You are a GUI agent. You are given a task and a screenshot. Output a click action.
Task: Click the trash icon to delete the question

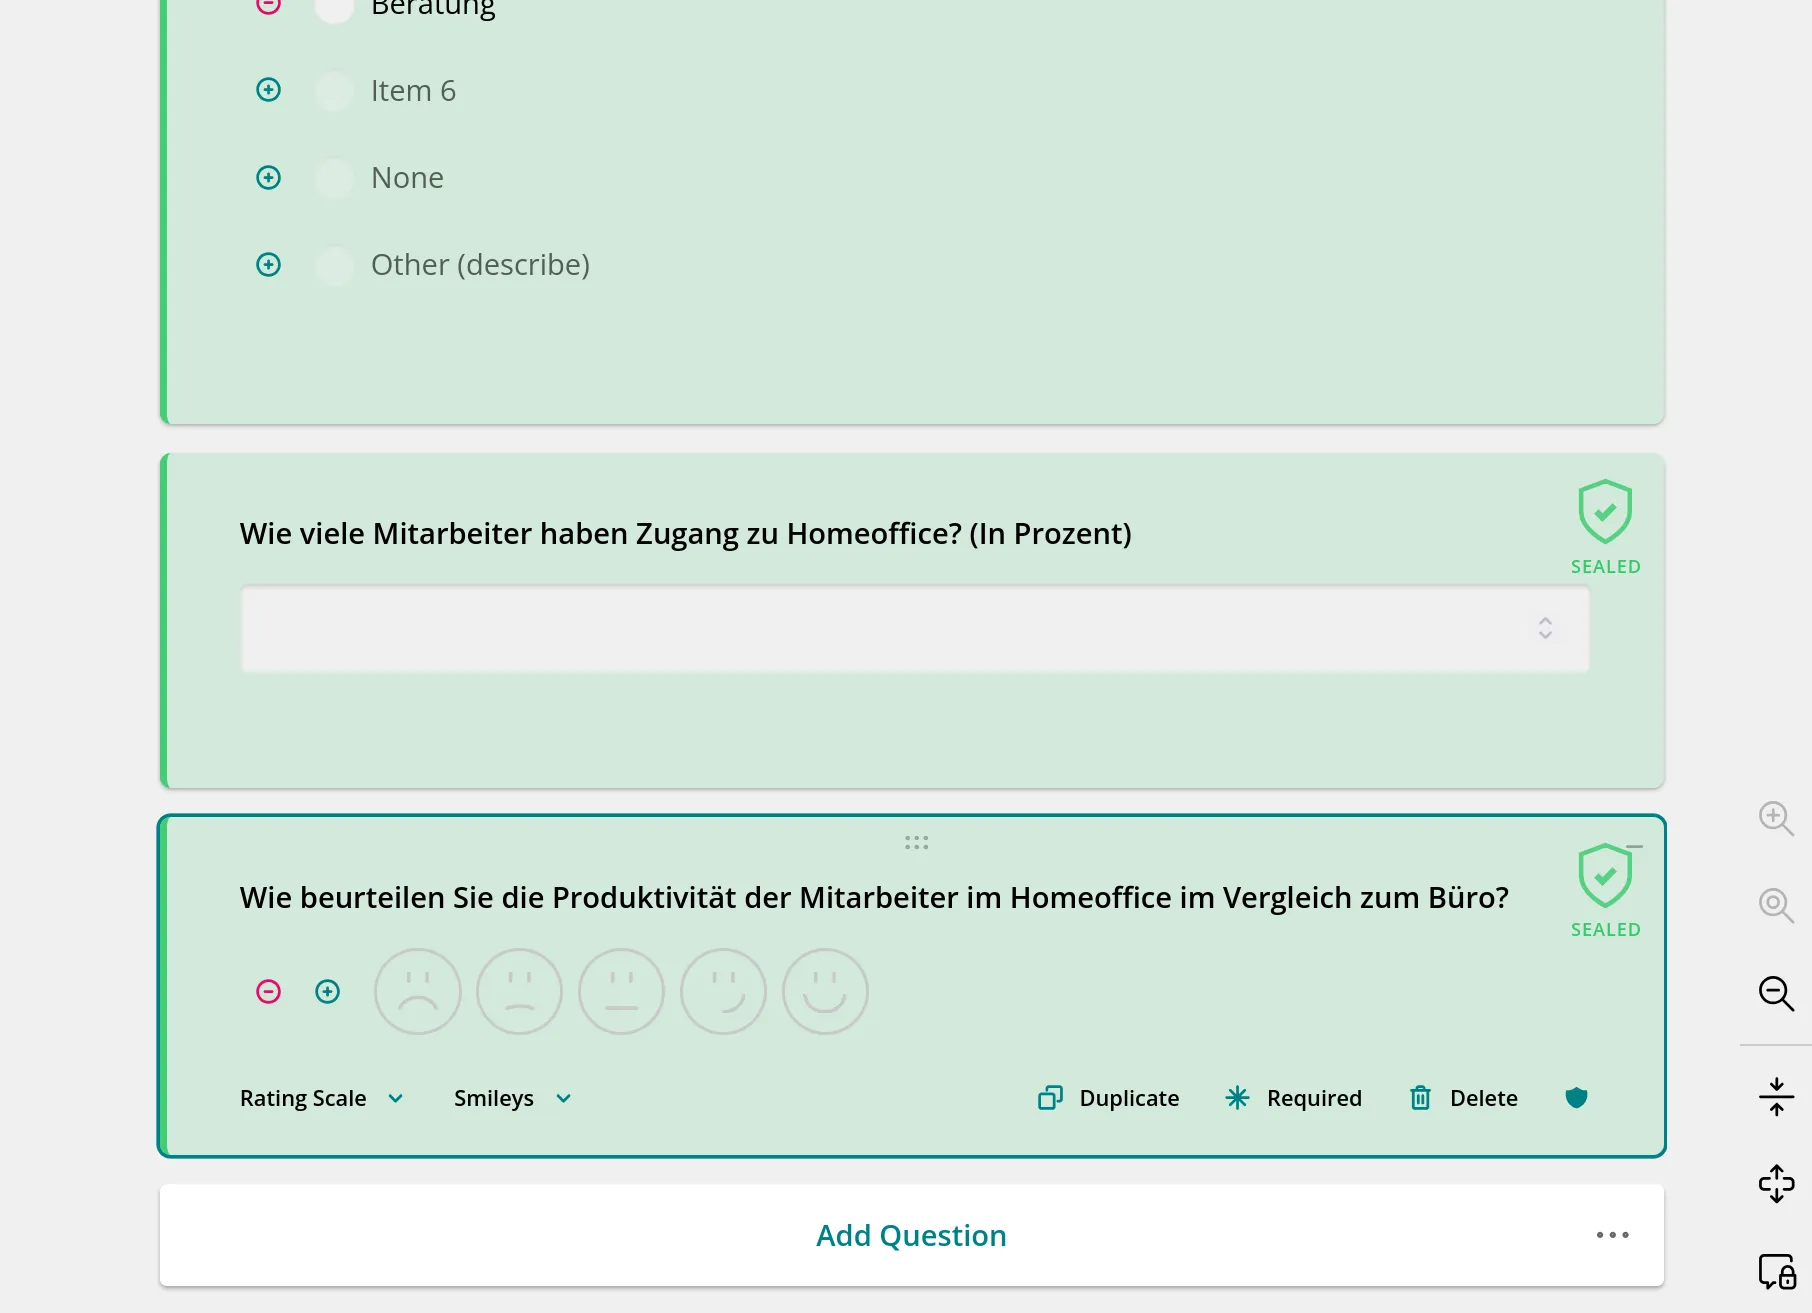click(1420, 1097)
